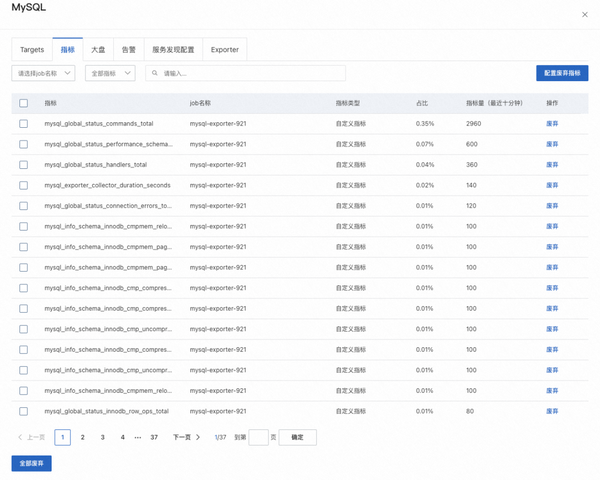This screenshot has width=600, height=480.
Task: Click the 全部废弃 button
Action: pyautogui.click(x=31, y=464)
